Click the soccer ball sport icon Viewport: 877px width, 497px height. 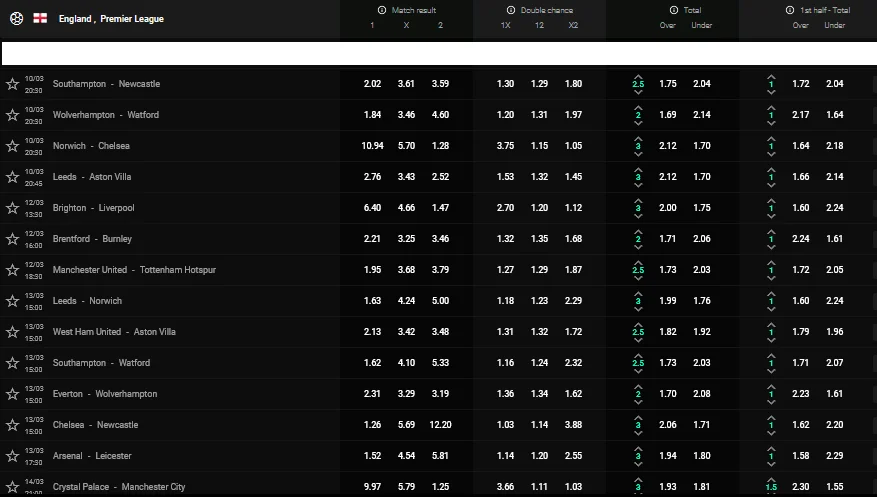[x=16, y=18]
